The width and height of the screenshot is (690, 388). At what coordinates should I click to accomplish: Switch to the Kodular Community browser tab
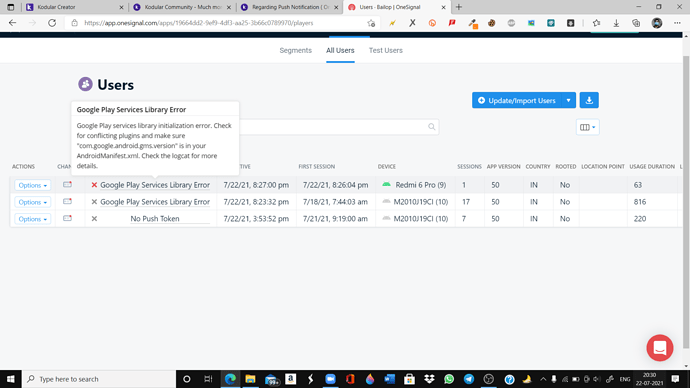tap(182, 7)
